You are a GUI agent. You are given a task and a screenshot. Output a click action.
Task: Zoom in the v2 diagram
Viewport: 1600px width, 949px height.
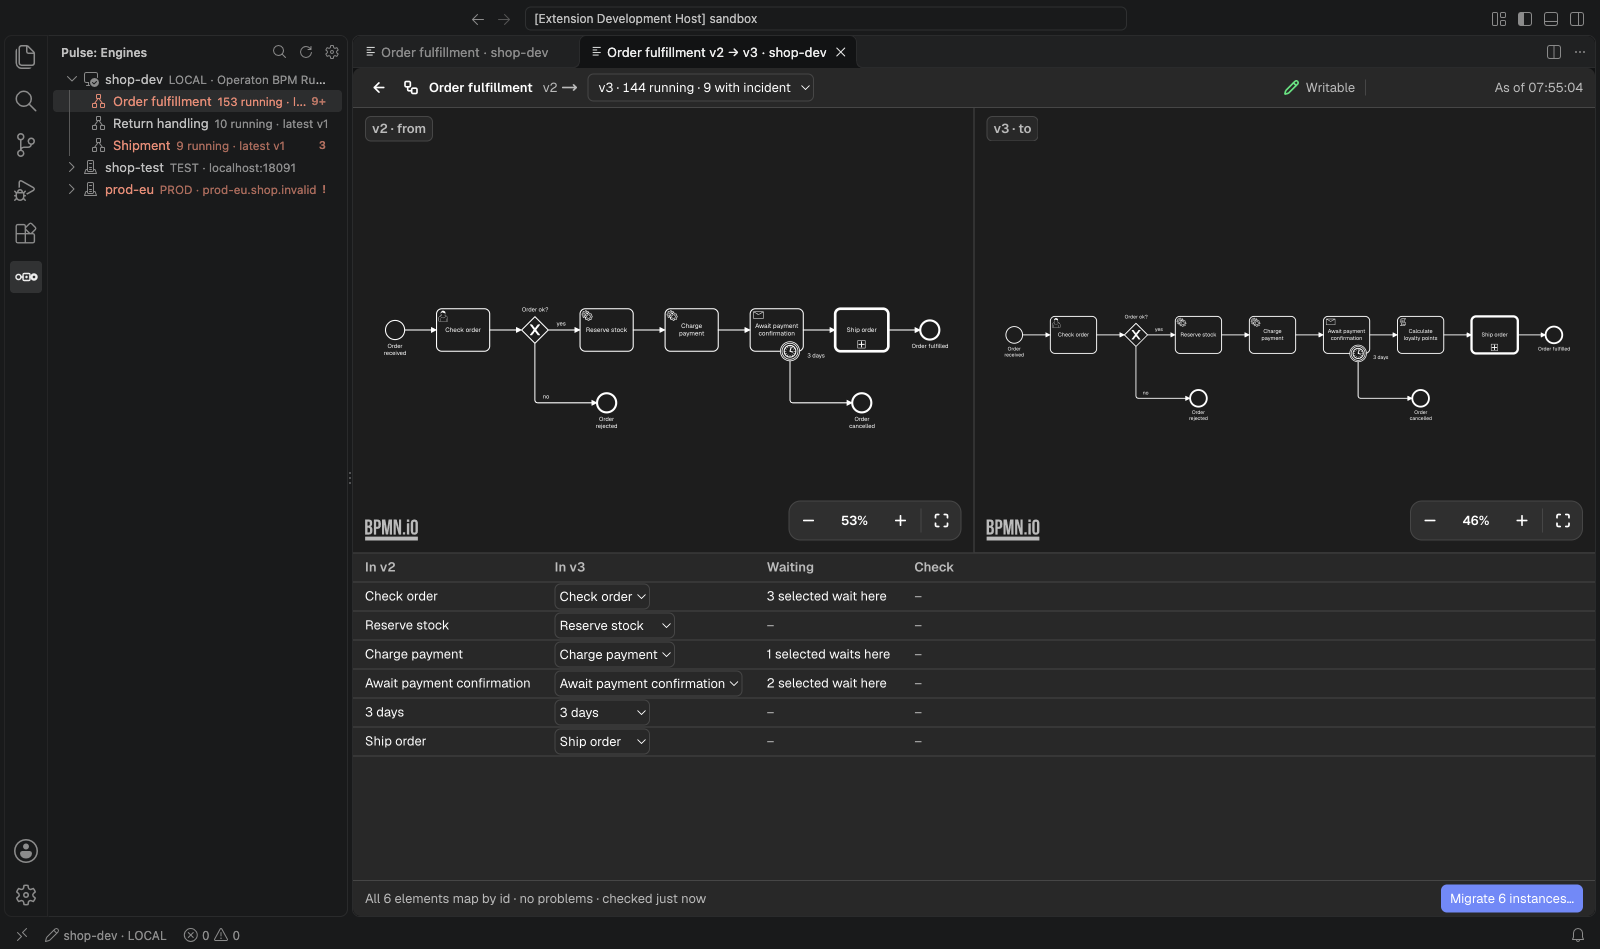900,521
